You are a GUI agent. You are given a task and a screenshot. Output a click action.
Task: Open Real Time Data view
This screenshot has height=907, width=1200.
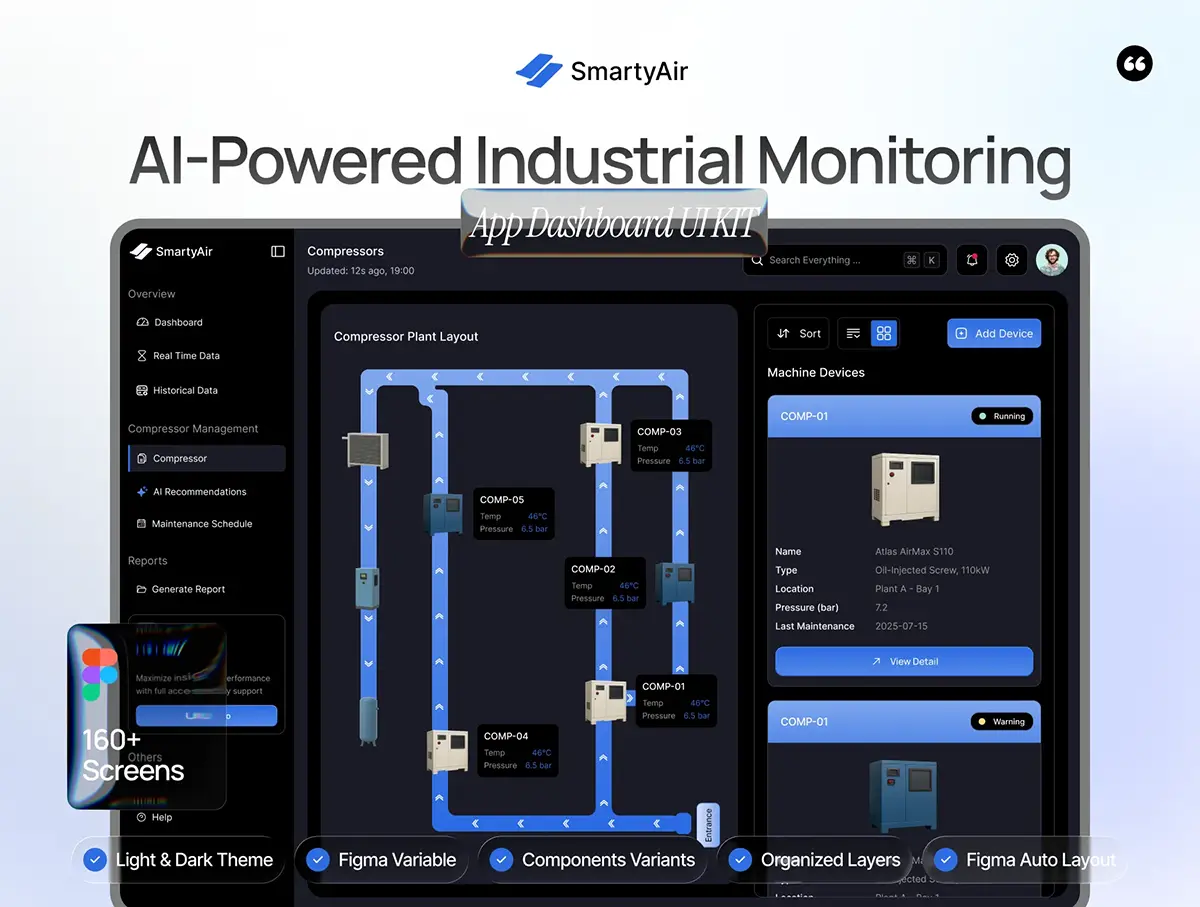click(185, 355)
